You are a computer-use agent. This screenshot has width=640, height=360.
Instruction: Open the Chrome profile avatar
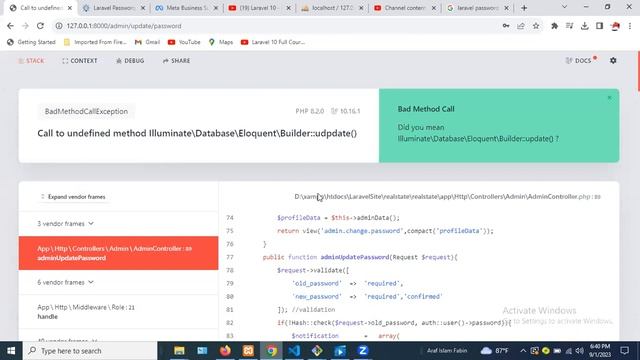[615, 26]
